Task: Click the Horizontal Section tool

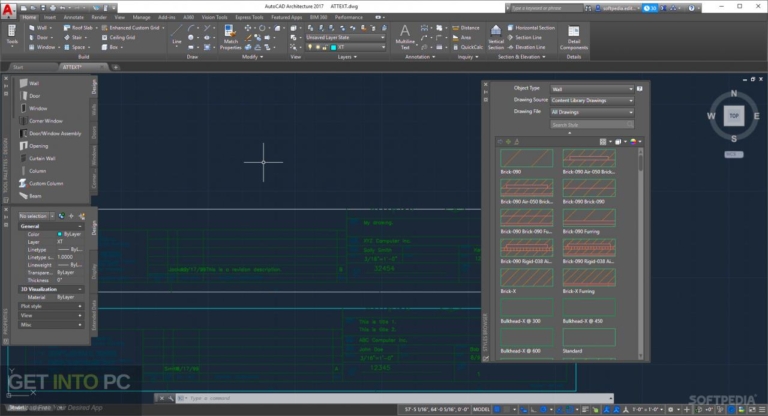Action: coord(531,28)
